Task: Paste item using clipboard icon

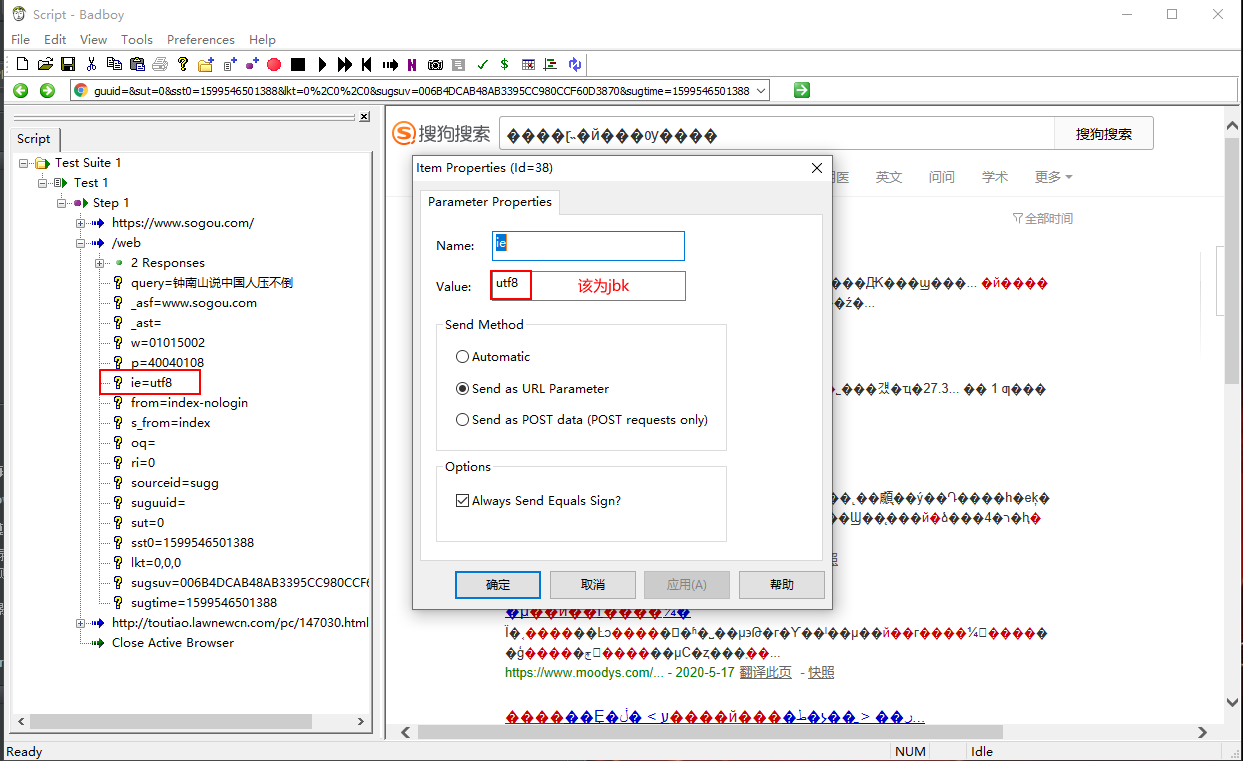Action: point(137,64)
